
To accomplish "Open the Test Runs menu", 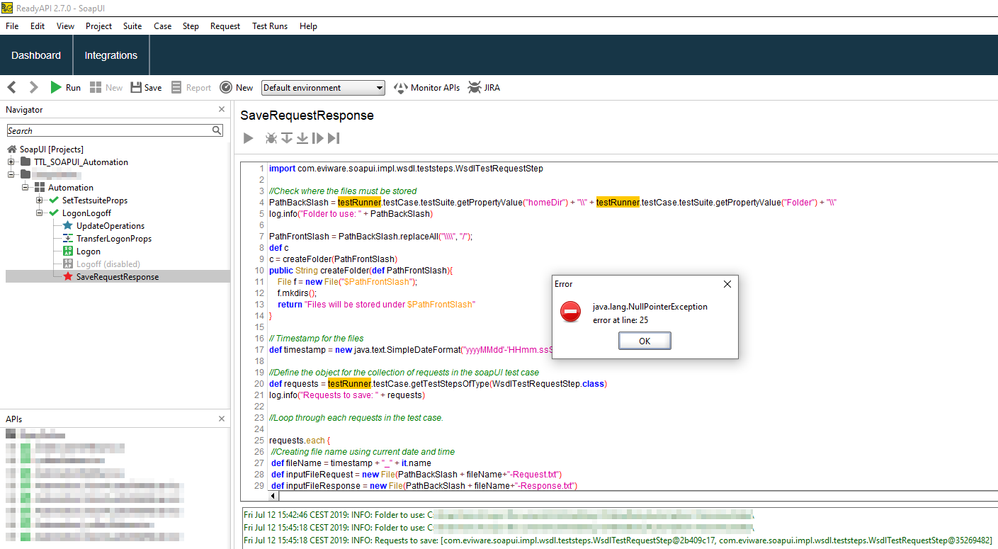I will (271, 26).
